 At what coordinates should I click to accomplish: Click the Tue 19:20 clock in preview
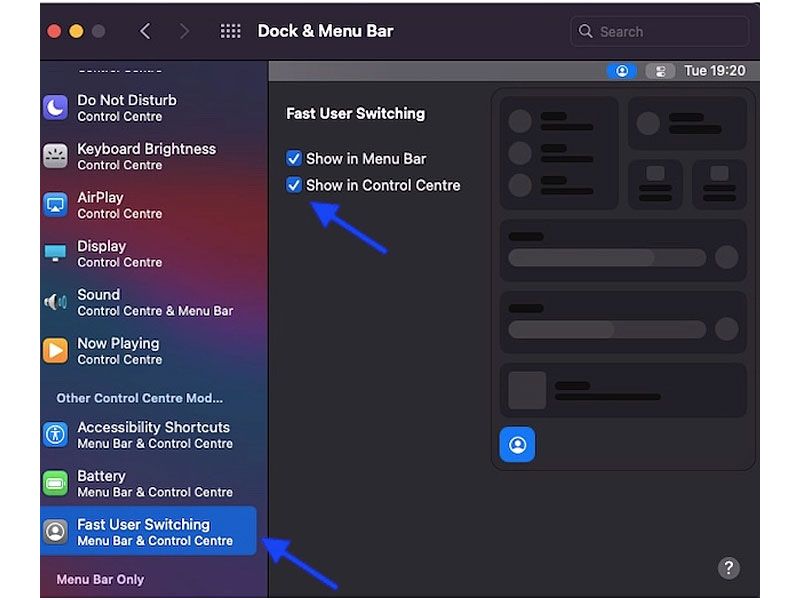point(714,71)
